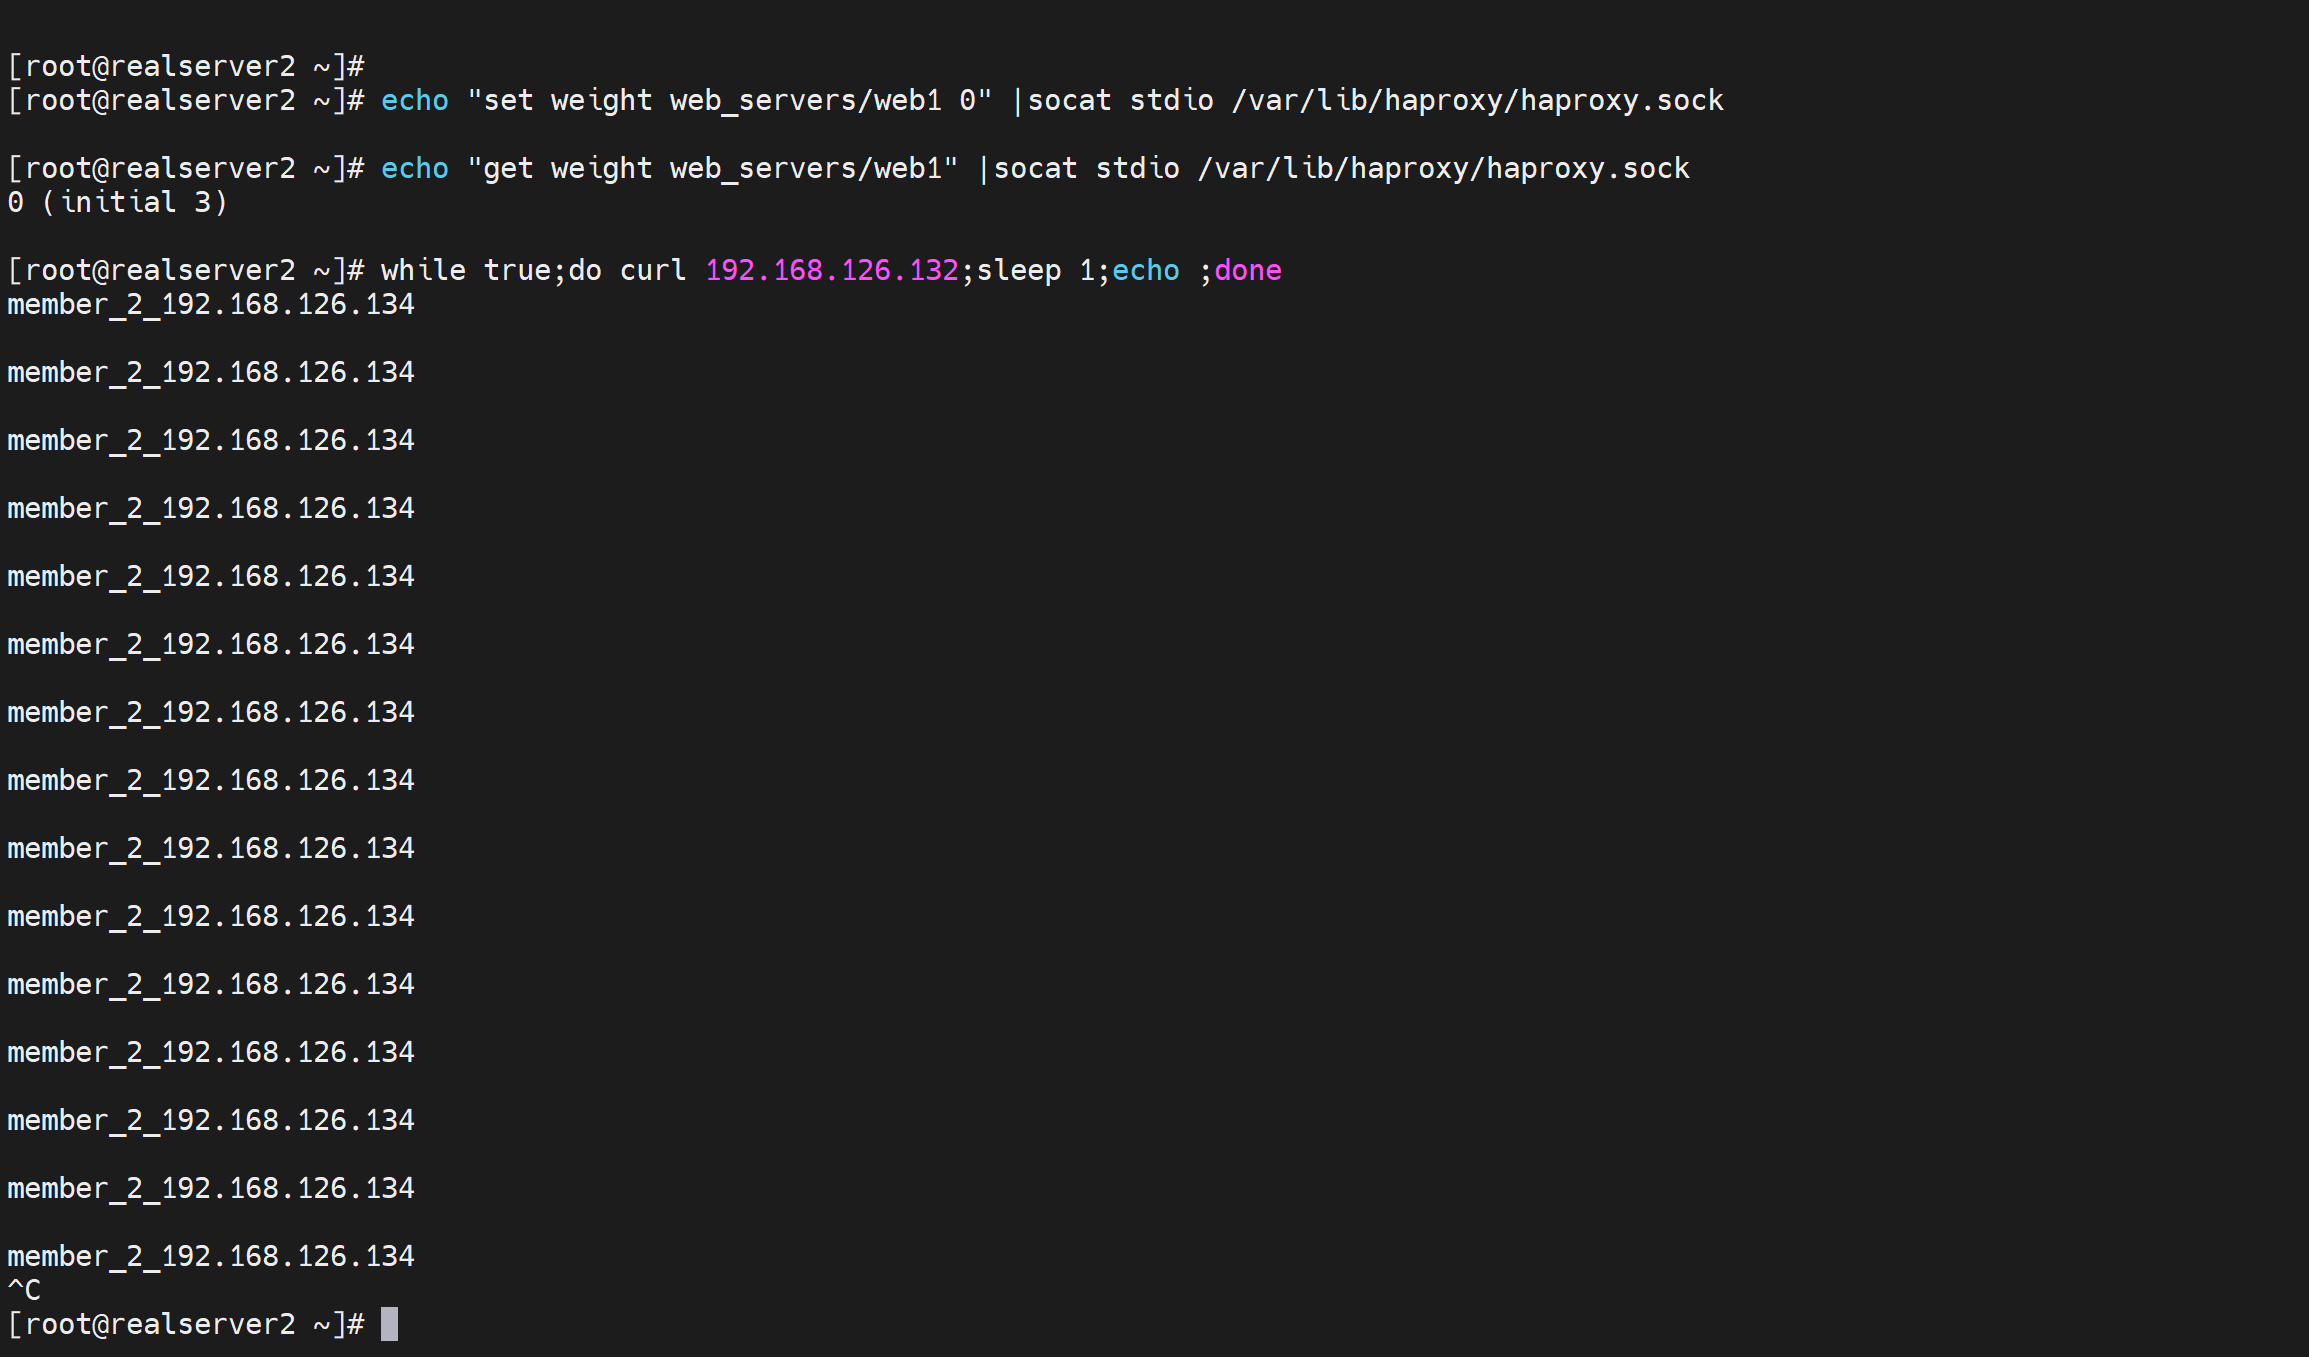Viewport: 2309px width, 1357px height.
Task: Click the last member_2_192.168.126.134 output line above ^C
Action: (x=210, y=1256)
